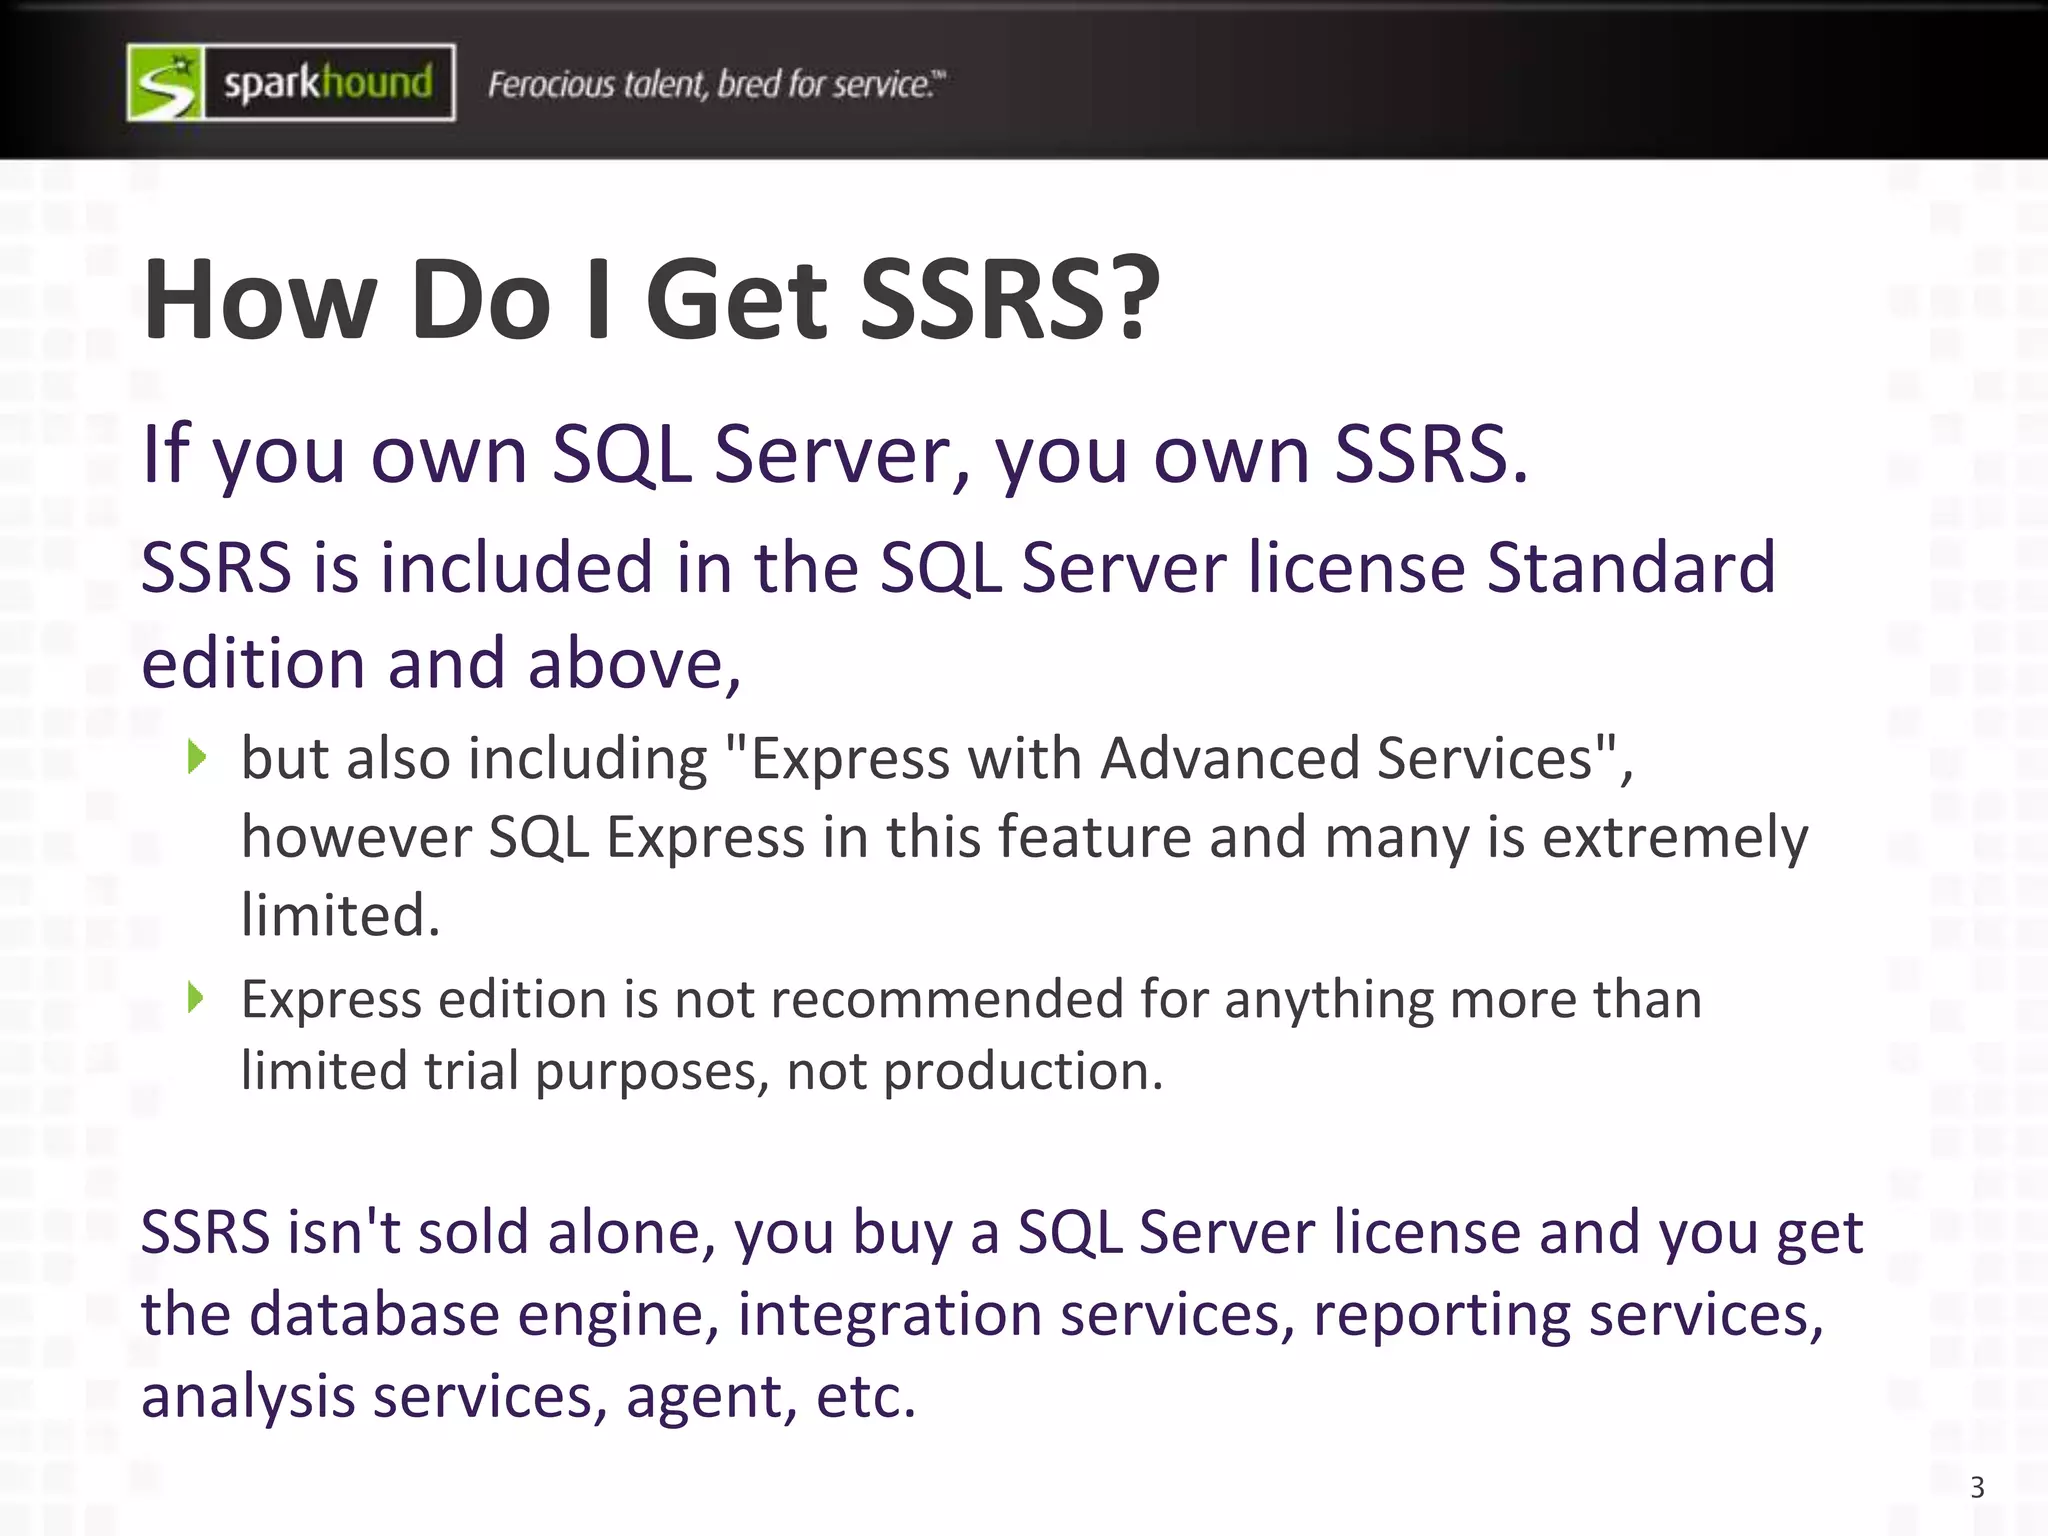
Task: Click the Sparkhound logo in the header
Action: (291, 82)
